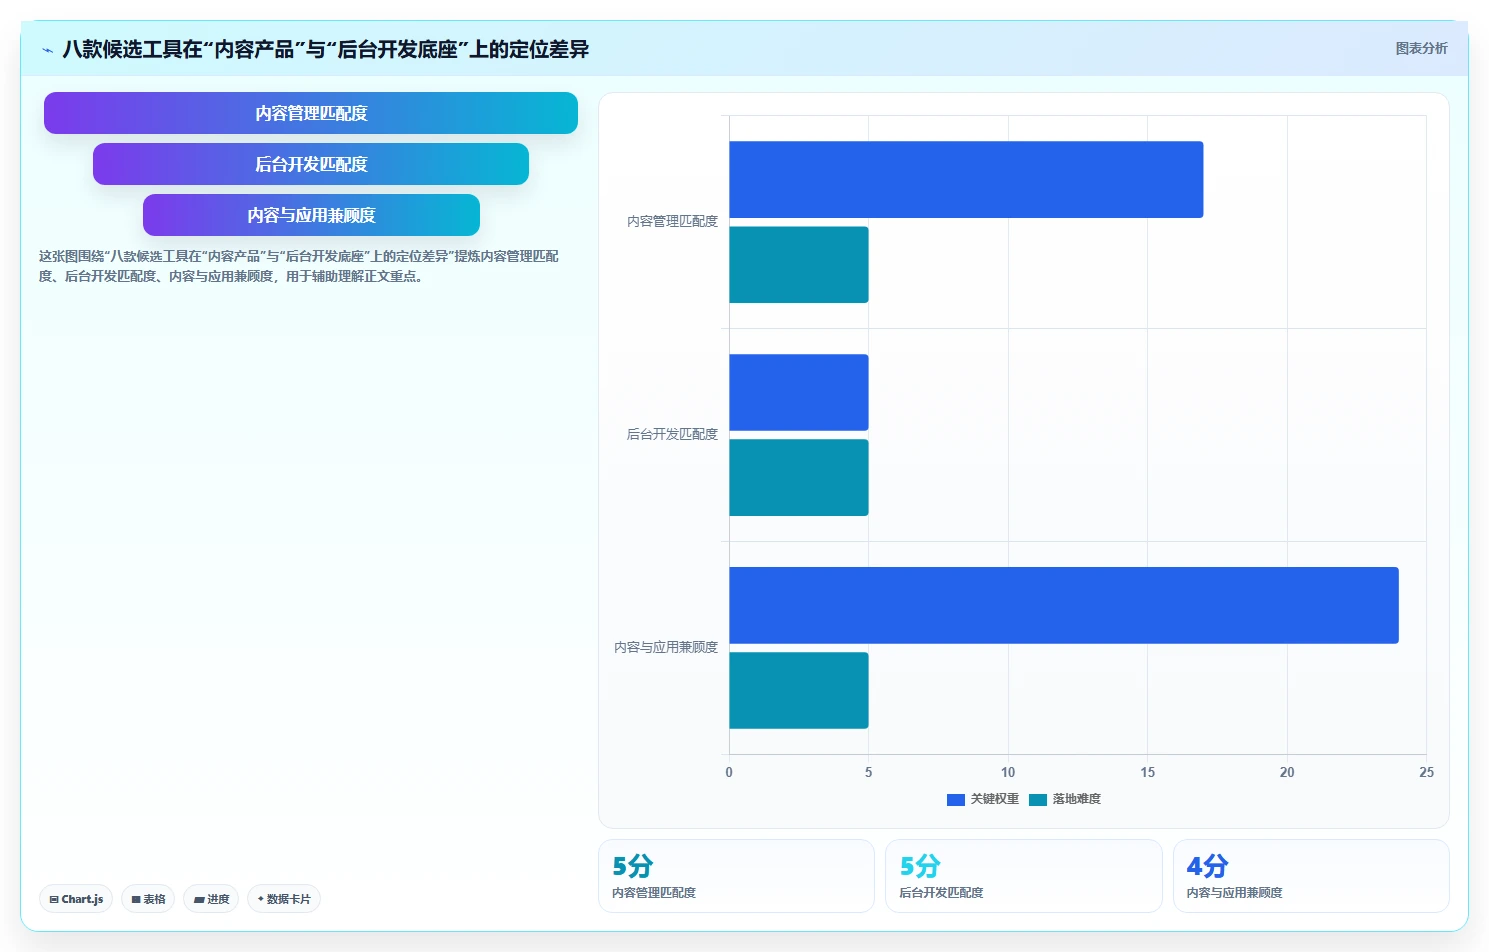Image resolution: width=1489 pixels, height=952 pixels.
Task: Click the blue bar for 内容与应用兼顾度
Action: click(x=1064, y=605)
